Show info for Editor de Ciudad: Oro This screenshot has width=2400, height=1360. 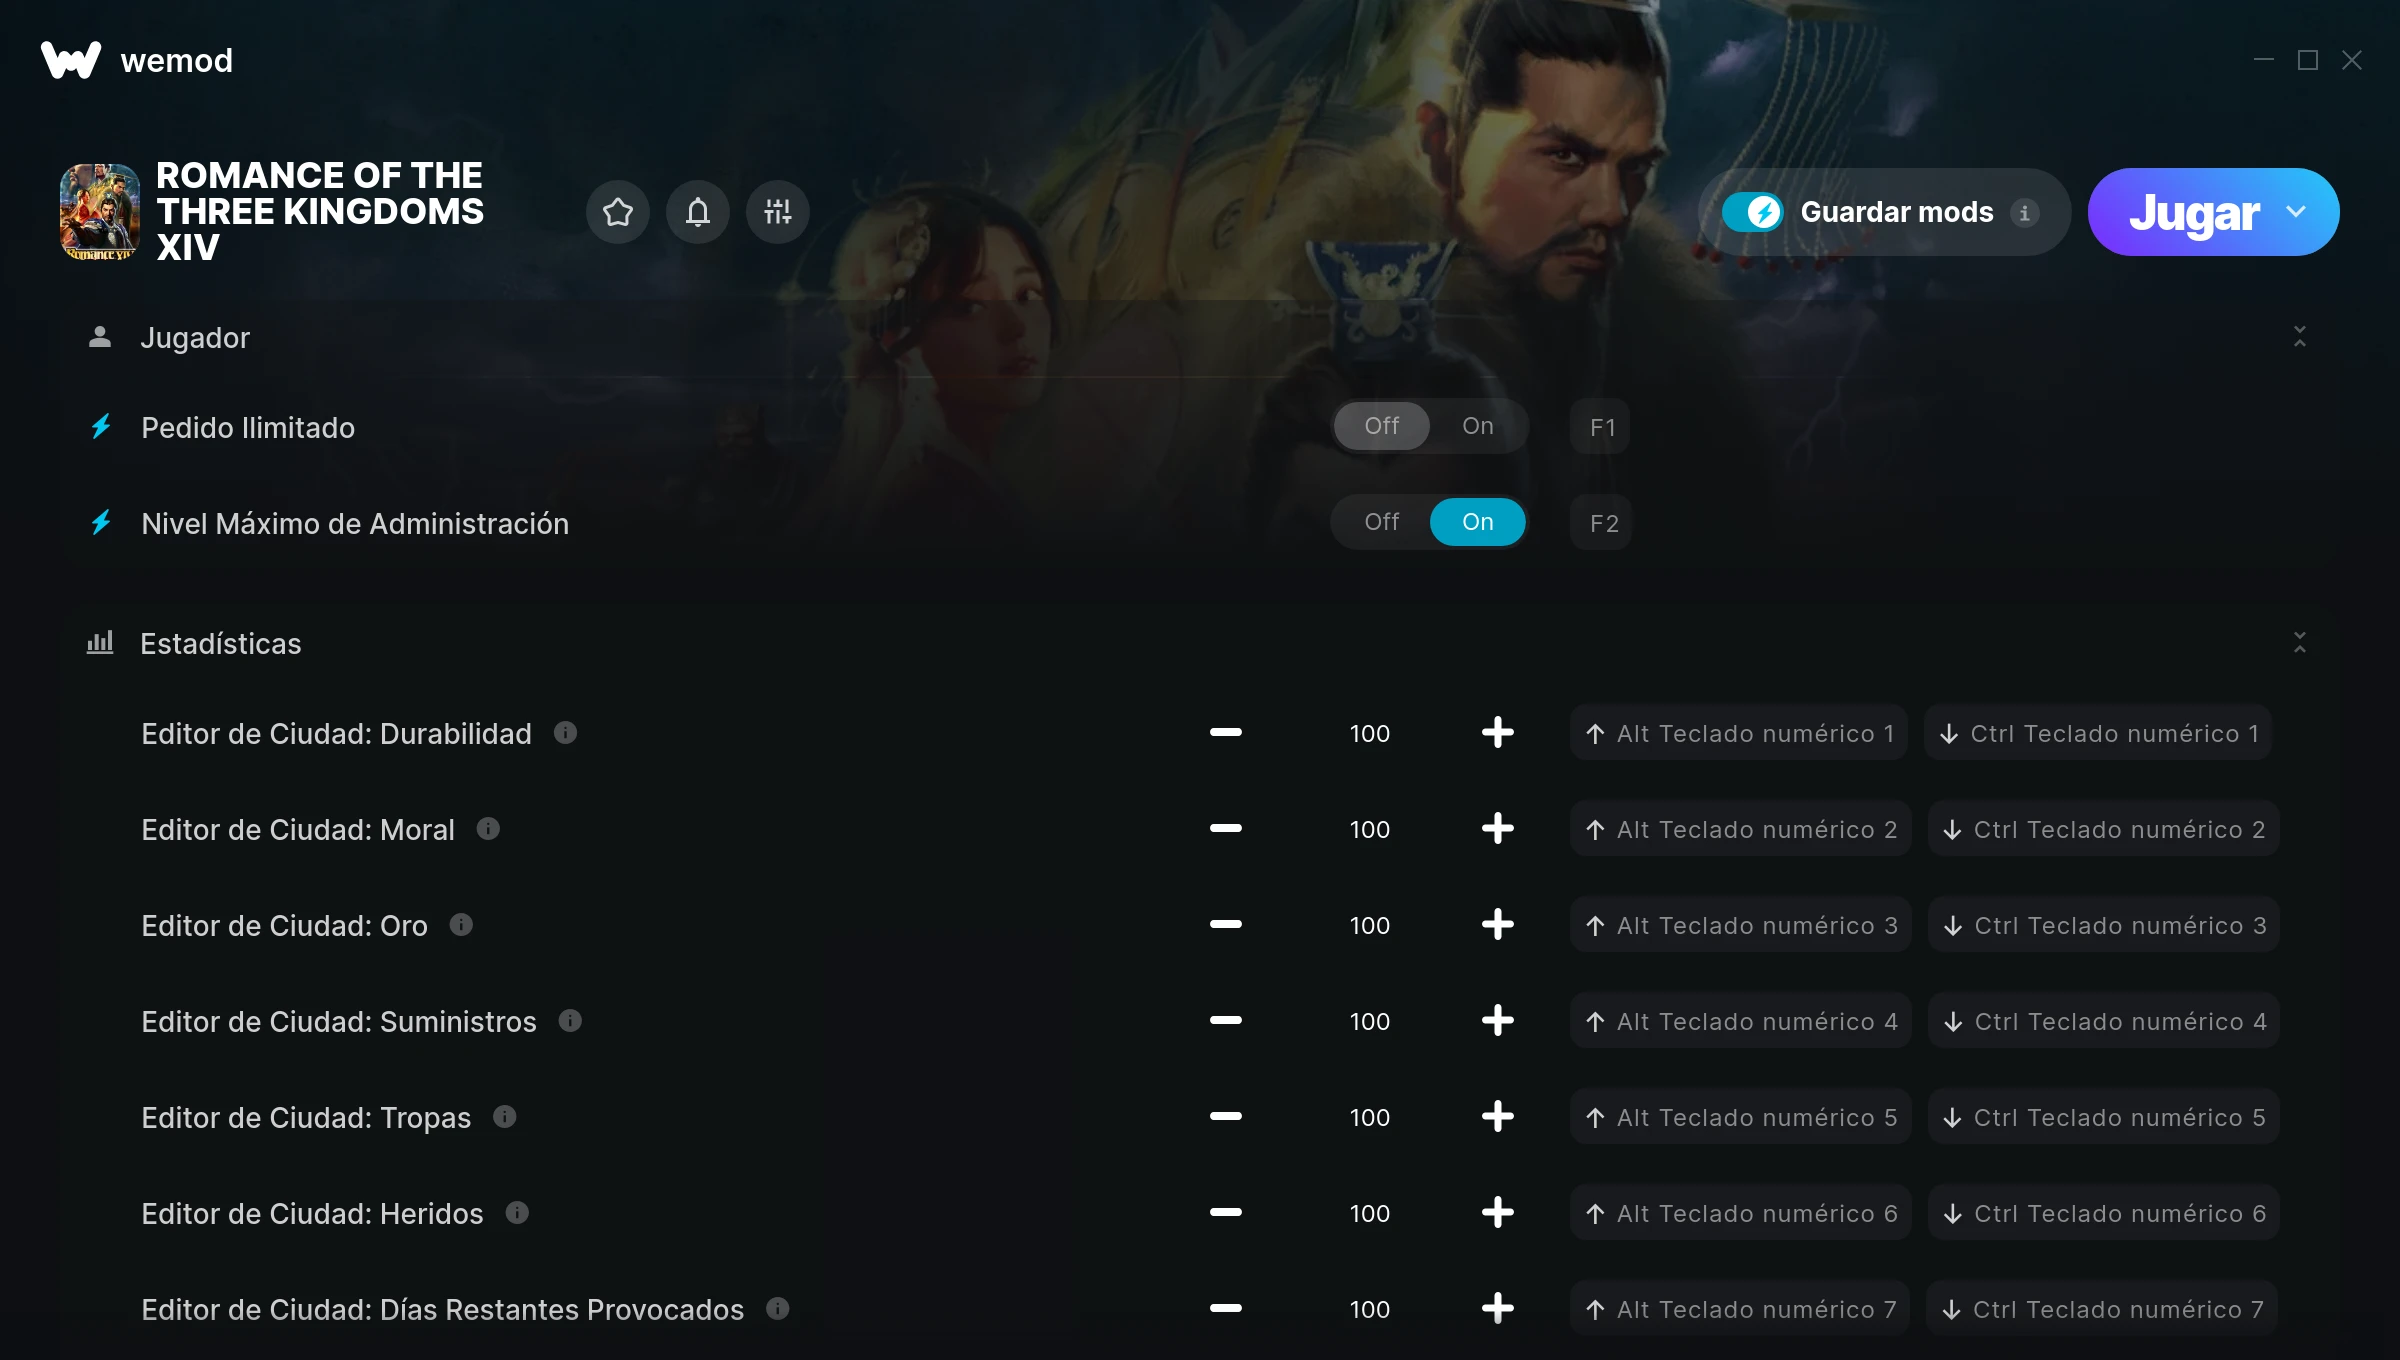point(461,925)
